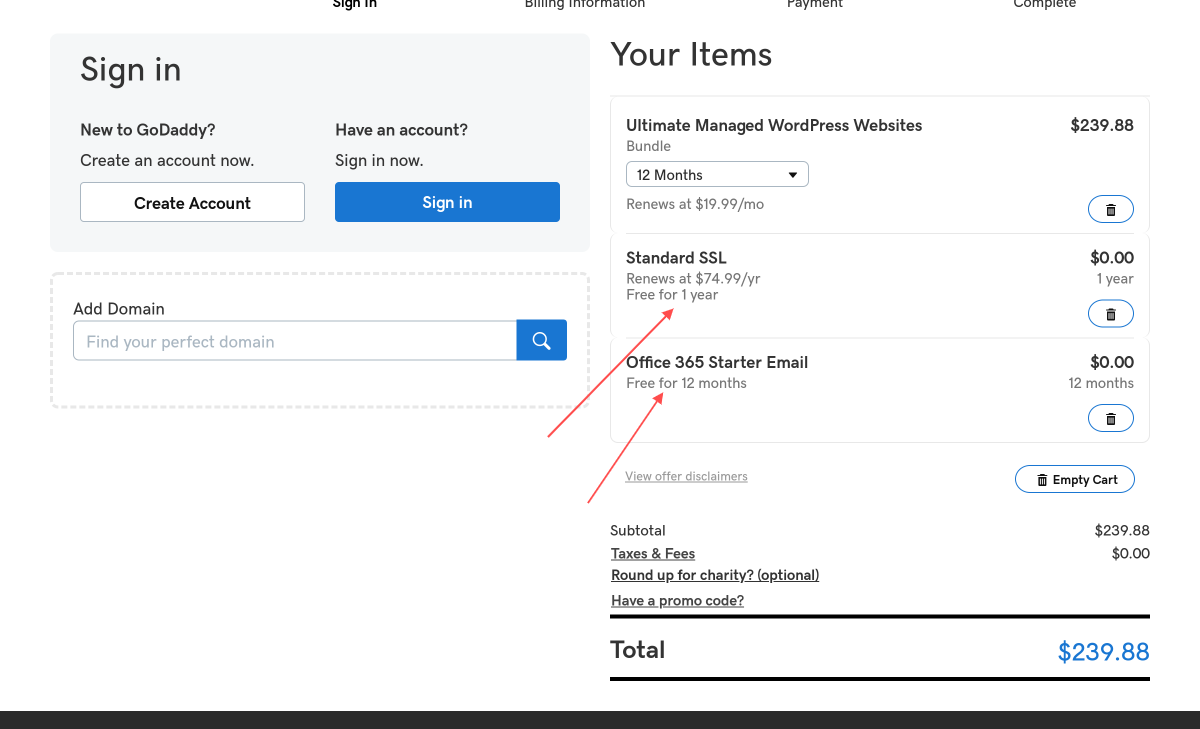Empty the entire cart
Viewport: 1200px width, 729px height.
tap(1075, 479)
